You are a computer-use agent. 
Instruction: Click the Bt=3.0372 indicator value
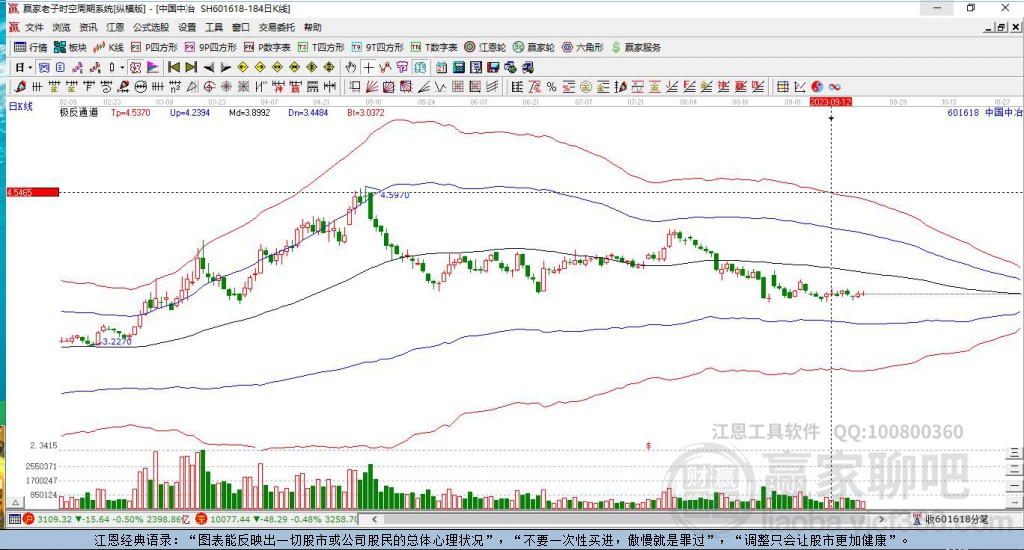click(x=366, y=112)
